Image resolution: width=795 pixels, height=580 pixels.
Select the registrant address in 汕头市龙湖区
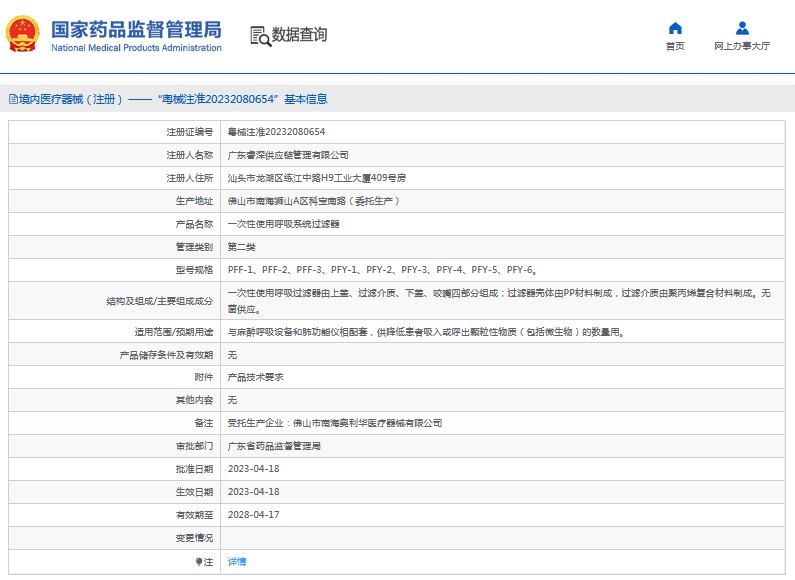click(x=316, y=178)
